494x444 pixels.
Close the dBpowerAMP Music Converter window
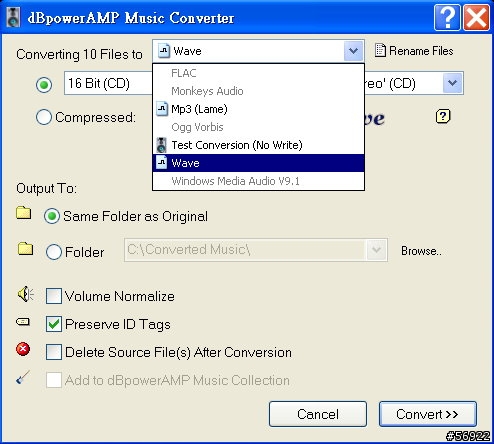click(x=477, y=17)
